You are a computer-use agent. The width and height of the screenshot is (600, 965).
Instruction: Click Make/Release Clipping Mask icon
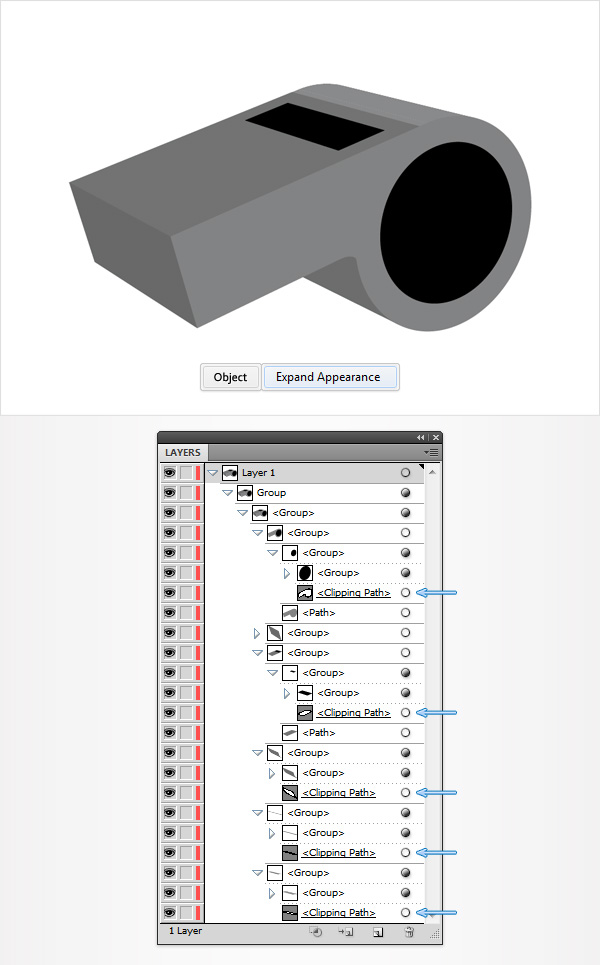tap(316, 932)
